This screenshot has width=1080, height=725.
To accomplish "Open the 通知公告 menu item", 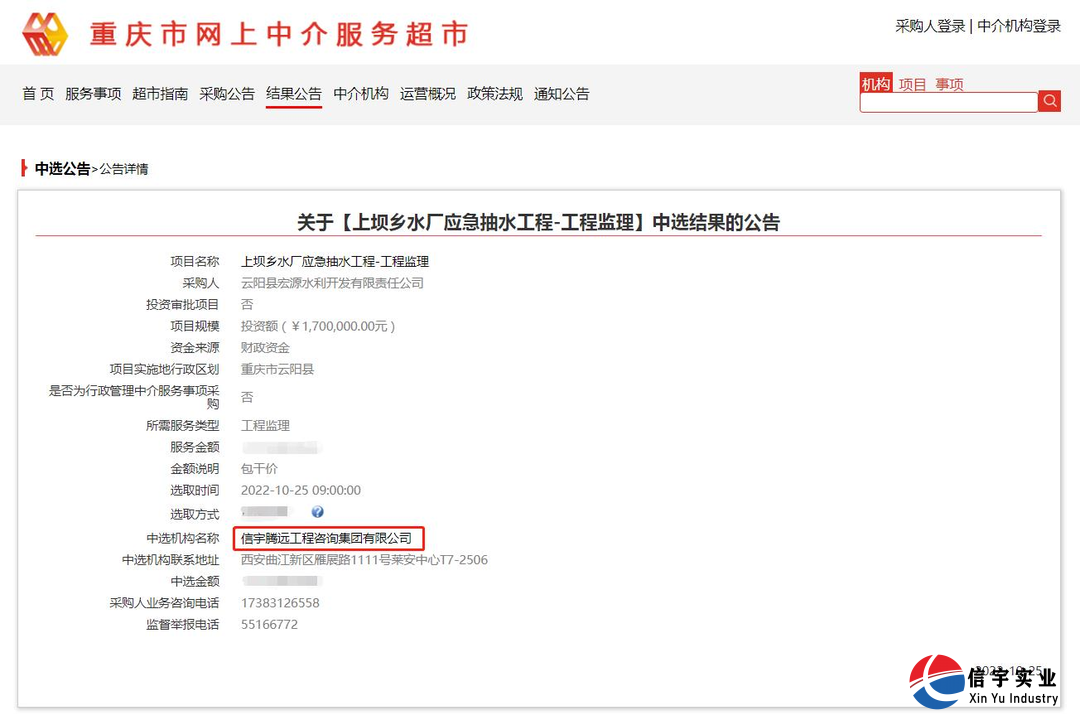I will (562, 93).
